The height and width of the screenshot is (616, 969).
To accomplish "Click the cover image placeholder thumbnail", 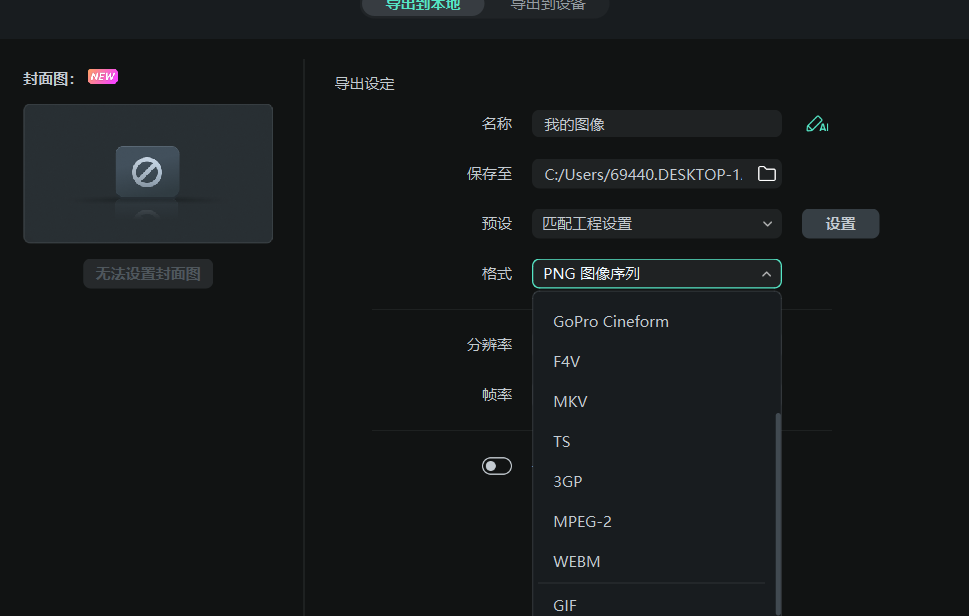I will (x=148, y=174).
